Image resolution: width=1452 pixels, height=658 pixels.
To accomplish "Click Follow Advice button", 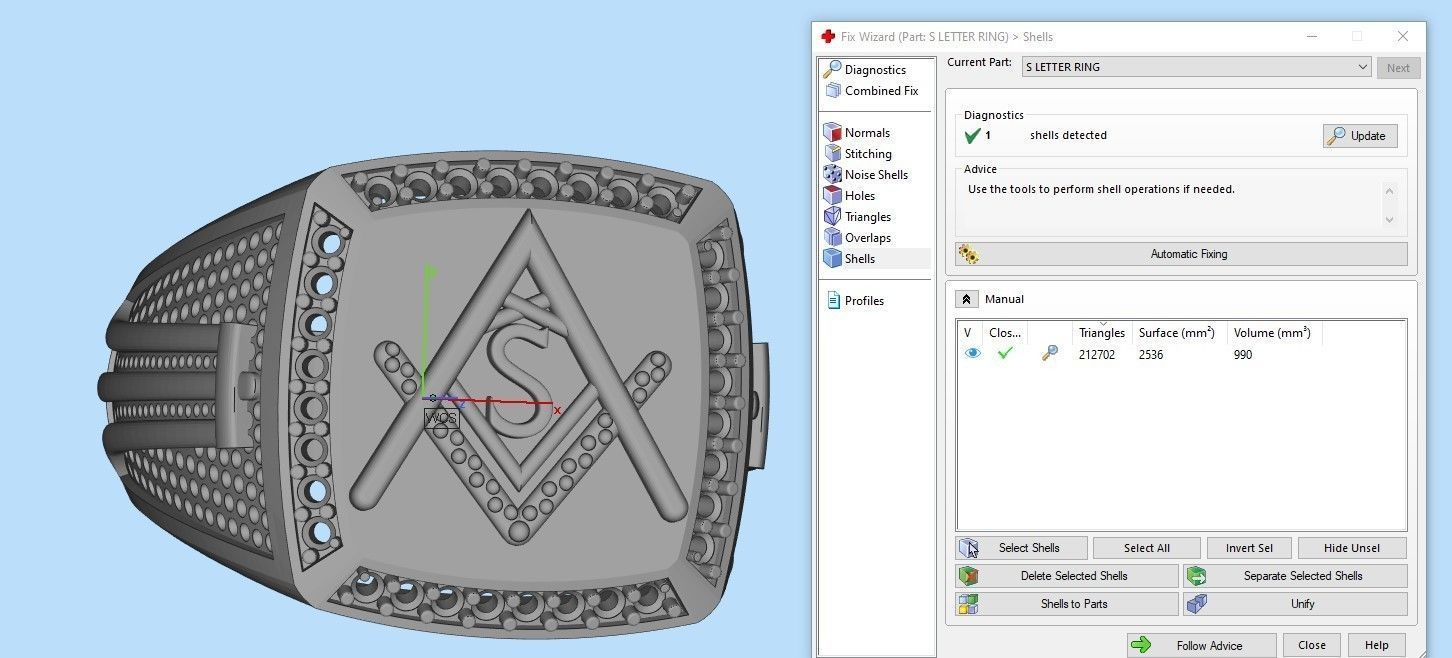I will pyautogui.click(x=1201, y=645).
